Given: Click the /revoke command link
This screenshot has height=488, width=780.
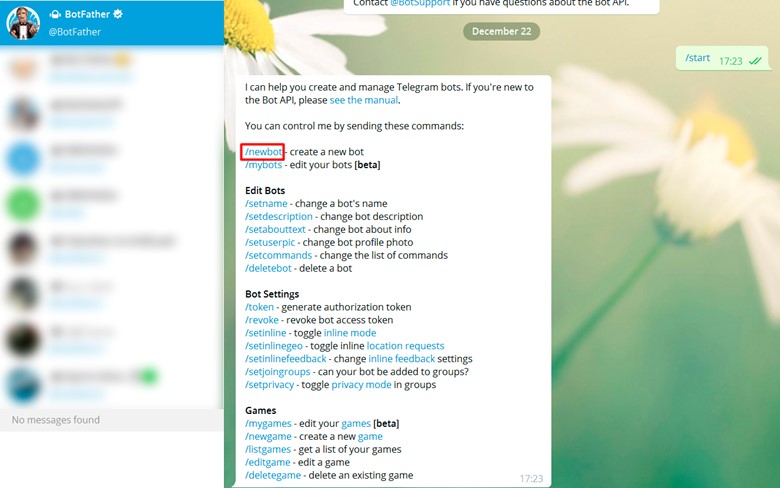Looking at the screenshot, I should tap(262, 320).
